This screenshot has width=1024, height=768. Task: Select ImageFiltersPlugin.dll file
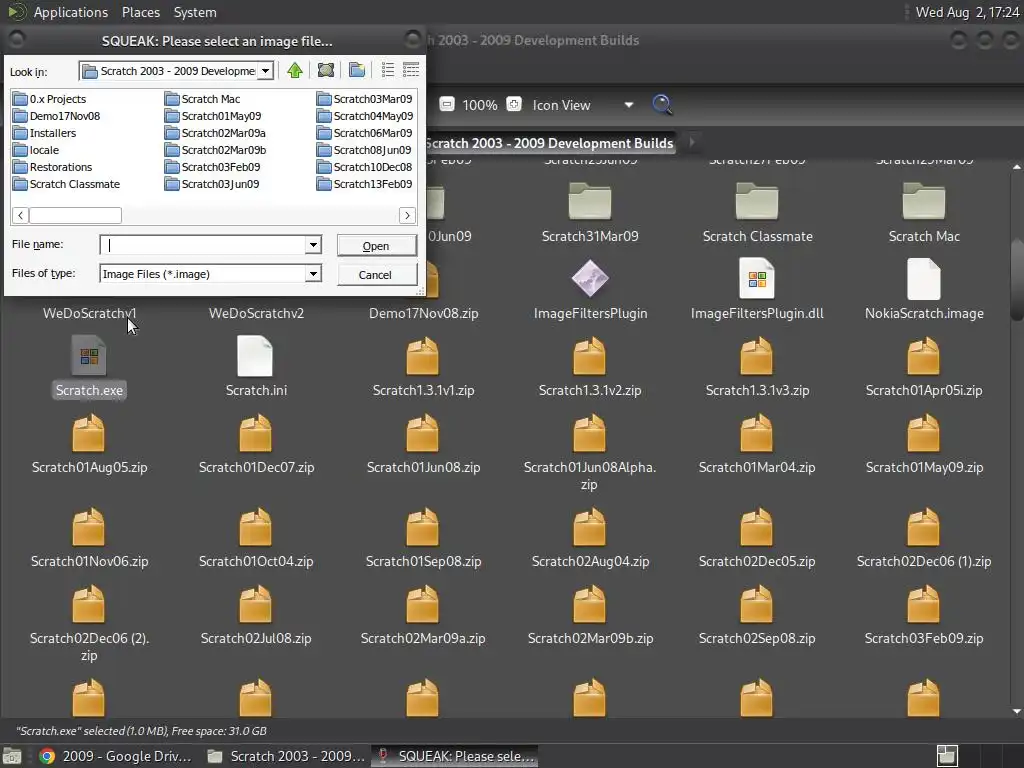[x=757, y=289]
